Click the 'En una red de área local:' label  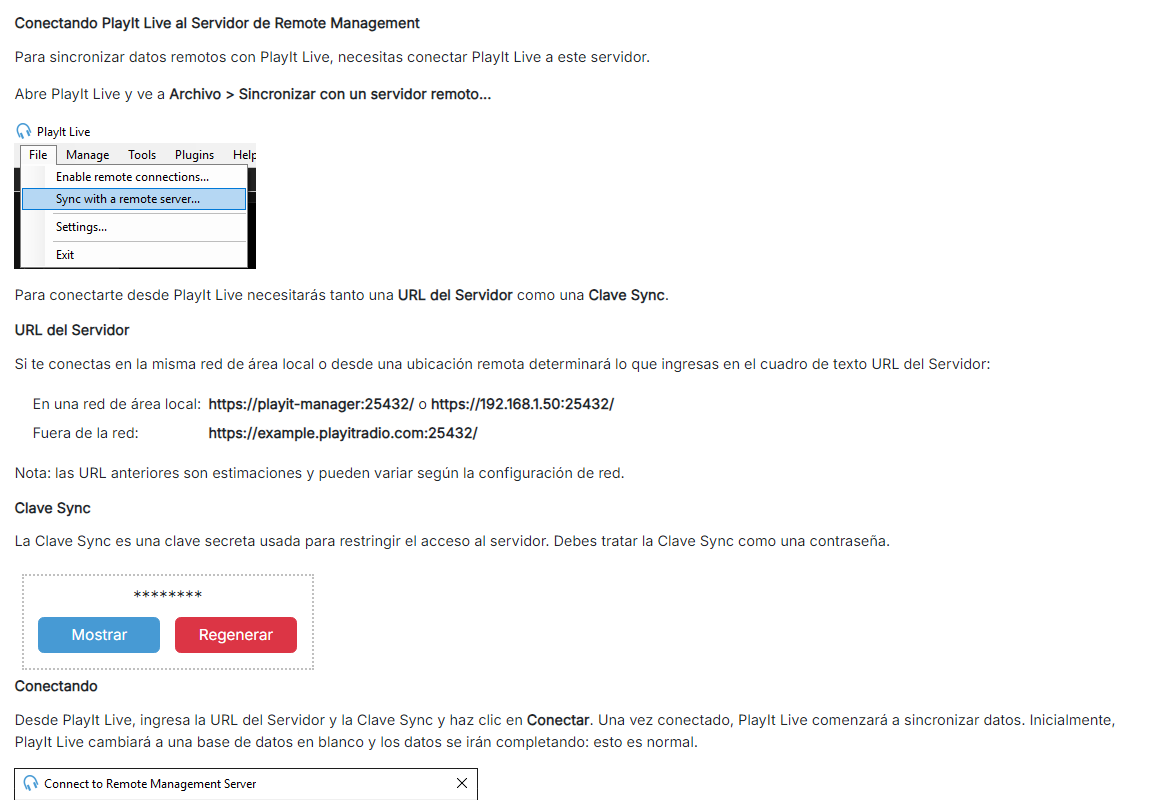pyautogui.click(x=117, y=404)
